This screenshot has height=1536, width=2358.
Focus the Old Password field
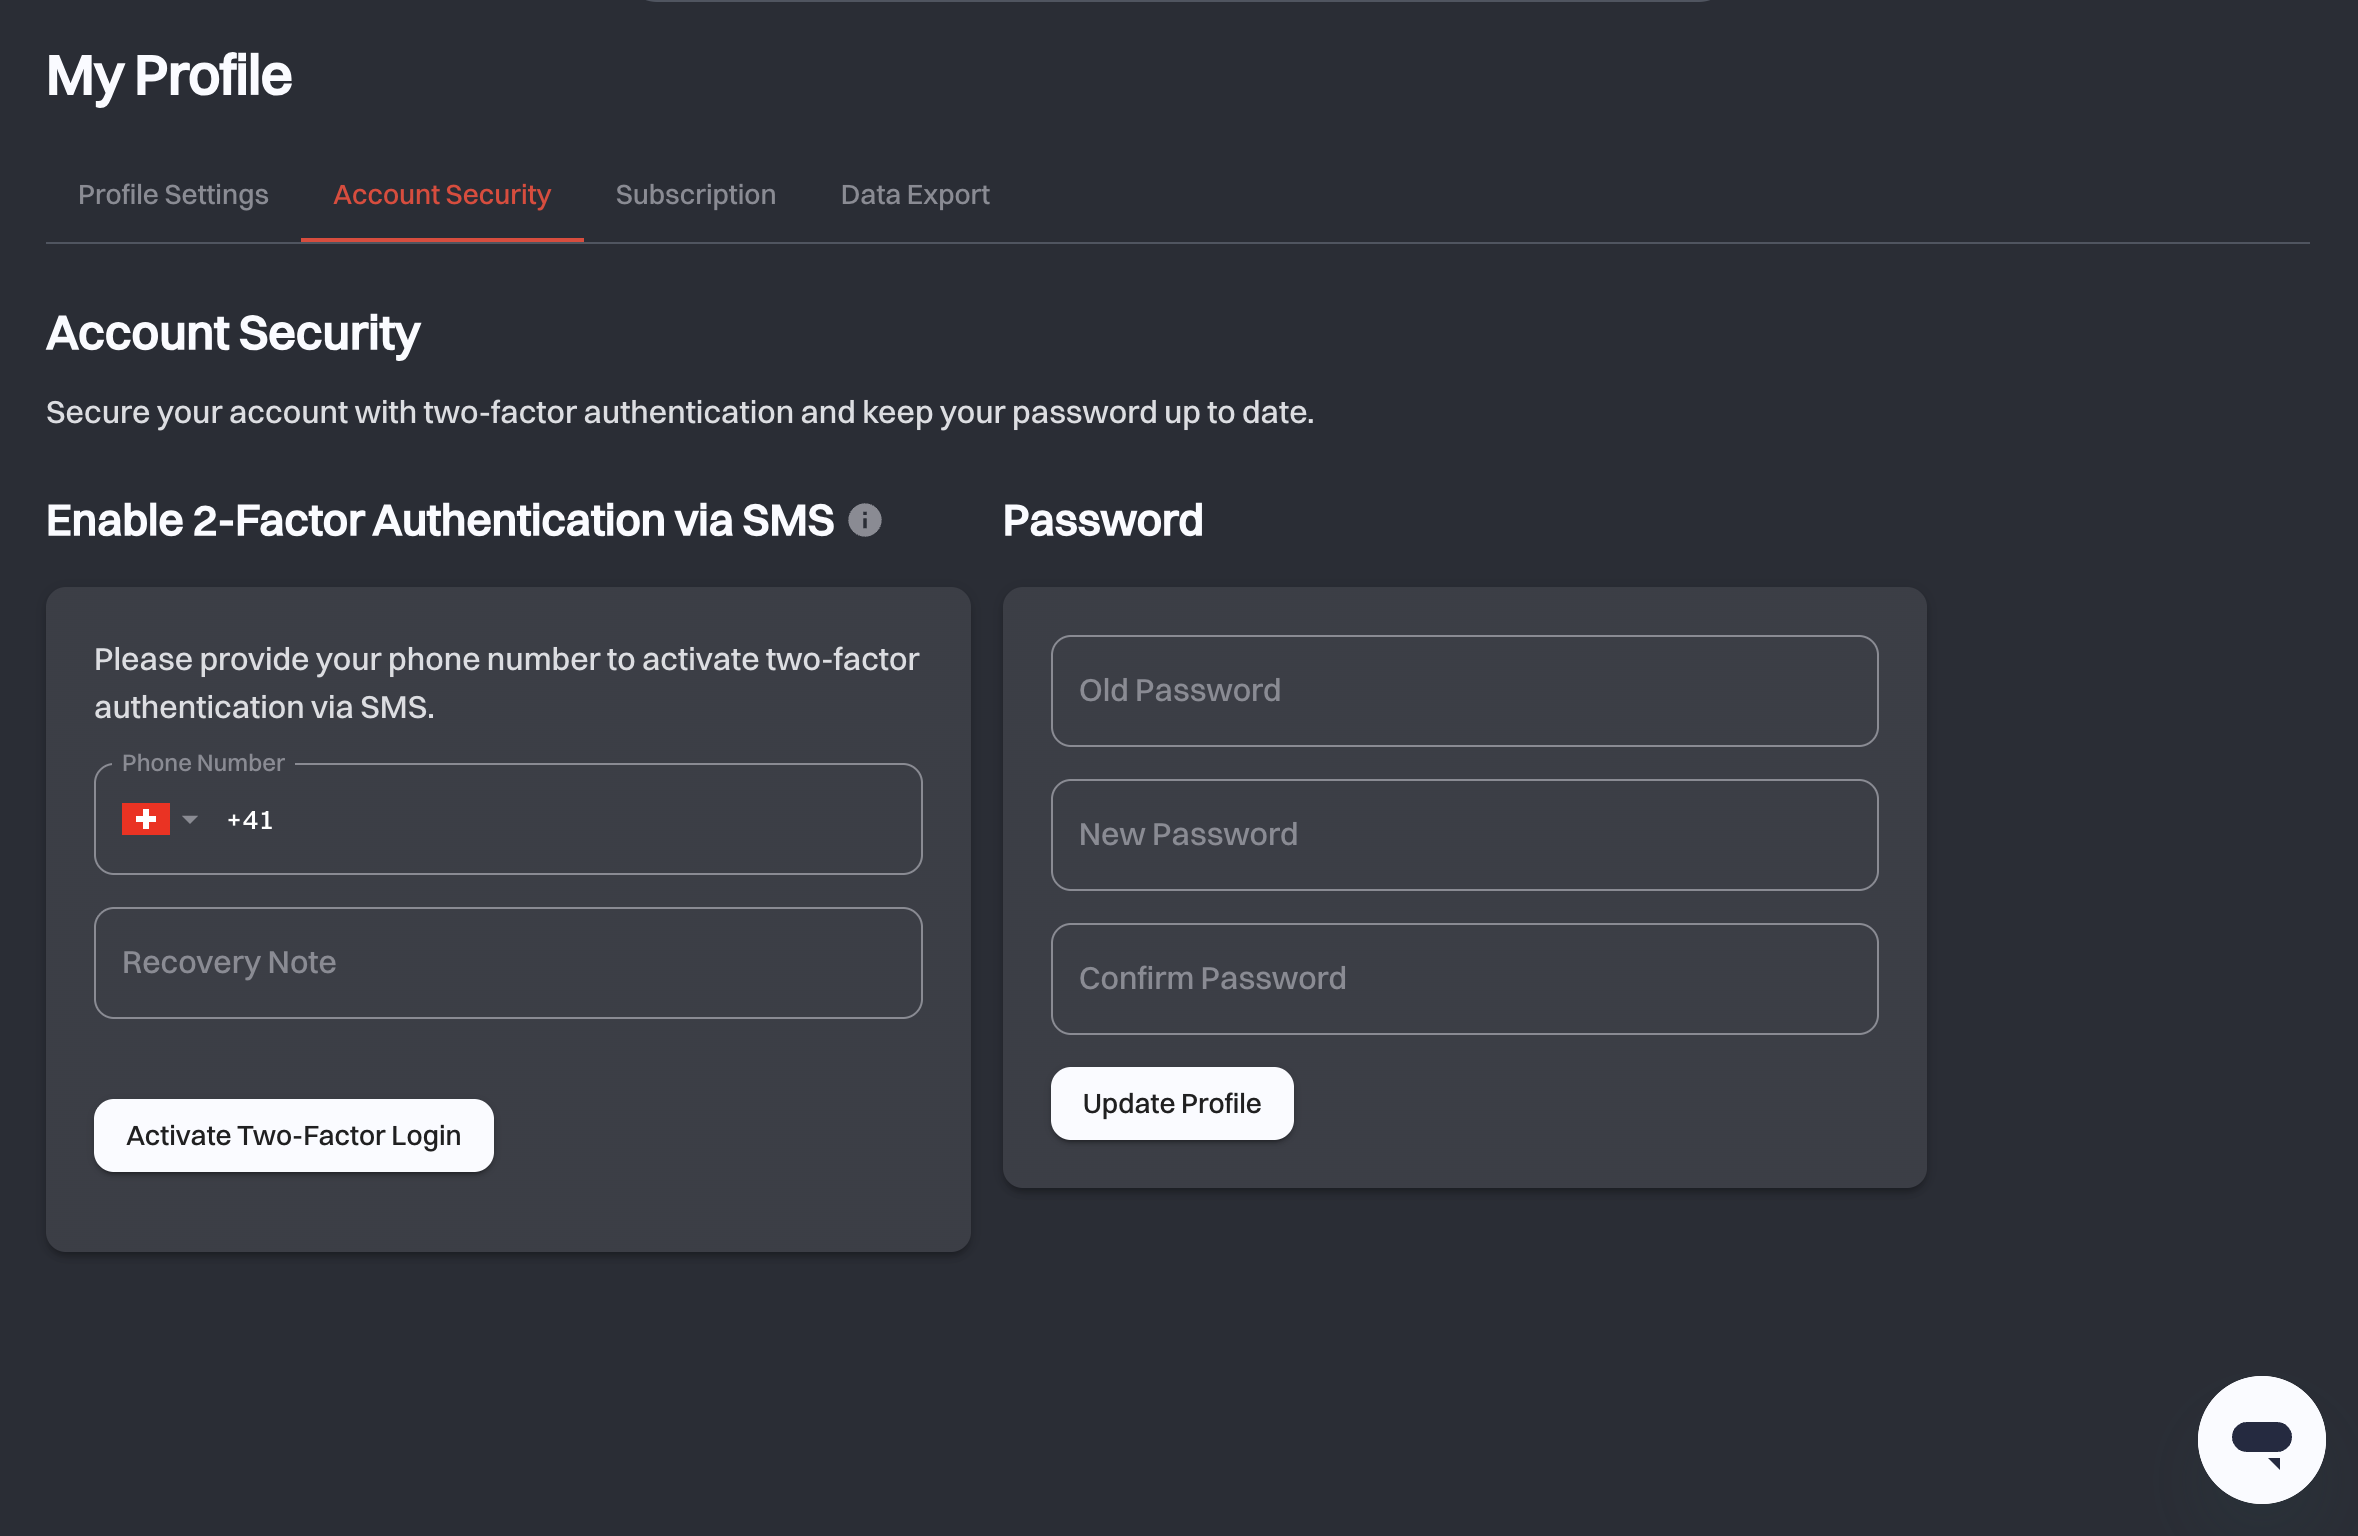pyautogui.click(x=1464, y=691)
